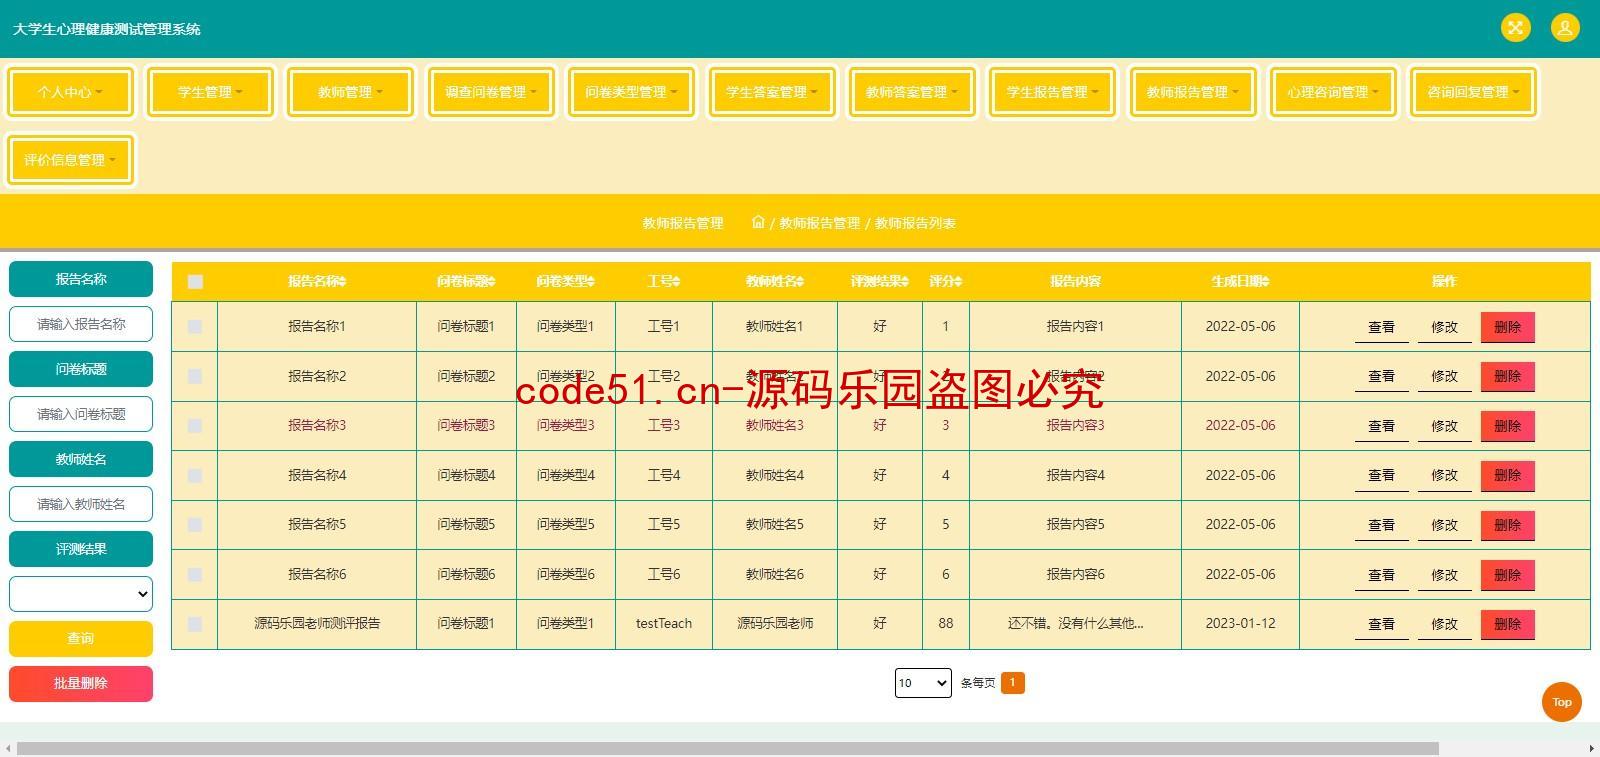Image resolution: width=1600 pixels, height=757 pixels.
Task: Open the 评测结果 filter dropdown
Action: coord(81,594)
